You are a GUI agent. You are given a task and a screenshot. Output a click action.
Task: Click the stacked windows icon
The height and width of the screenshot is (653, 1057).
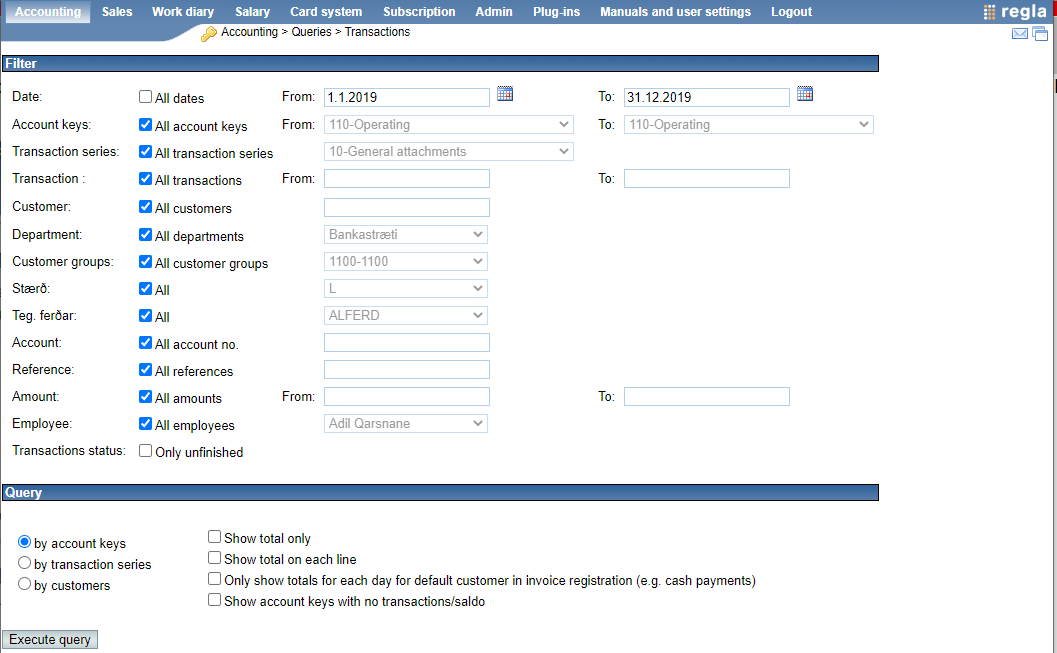tap(1040, 34)
